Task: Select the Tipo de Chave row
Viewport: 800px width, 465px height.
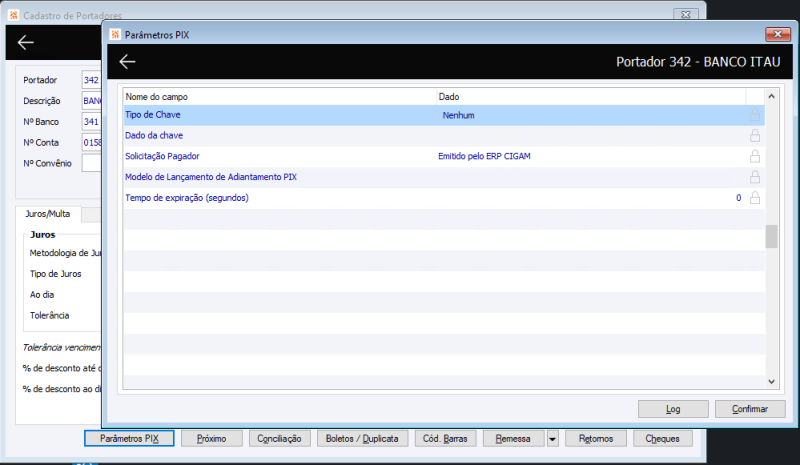Action: [x=443, y=115]
